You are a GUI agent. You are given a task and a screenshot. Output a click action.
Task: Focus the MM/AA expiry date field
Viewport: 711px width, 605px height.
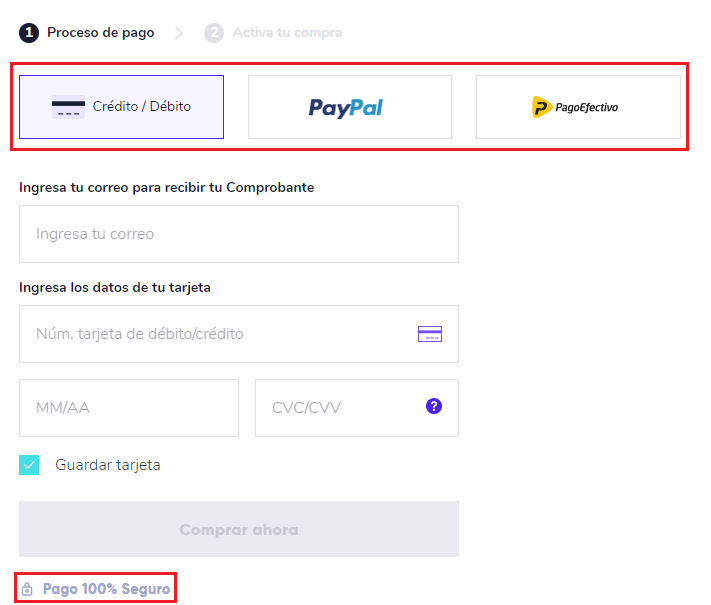pos(129,408)
